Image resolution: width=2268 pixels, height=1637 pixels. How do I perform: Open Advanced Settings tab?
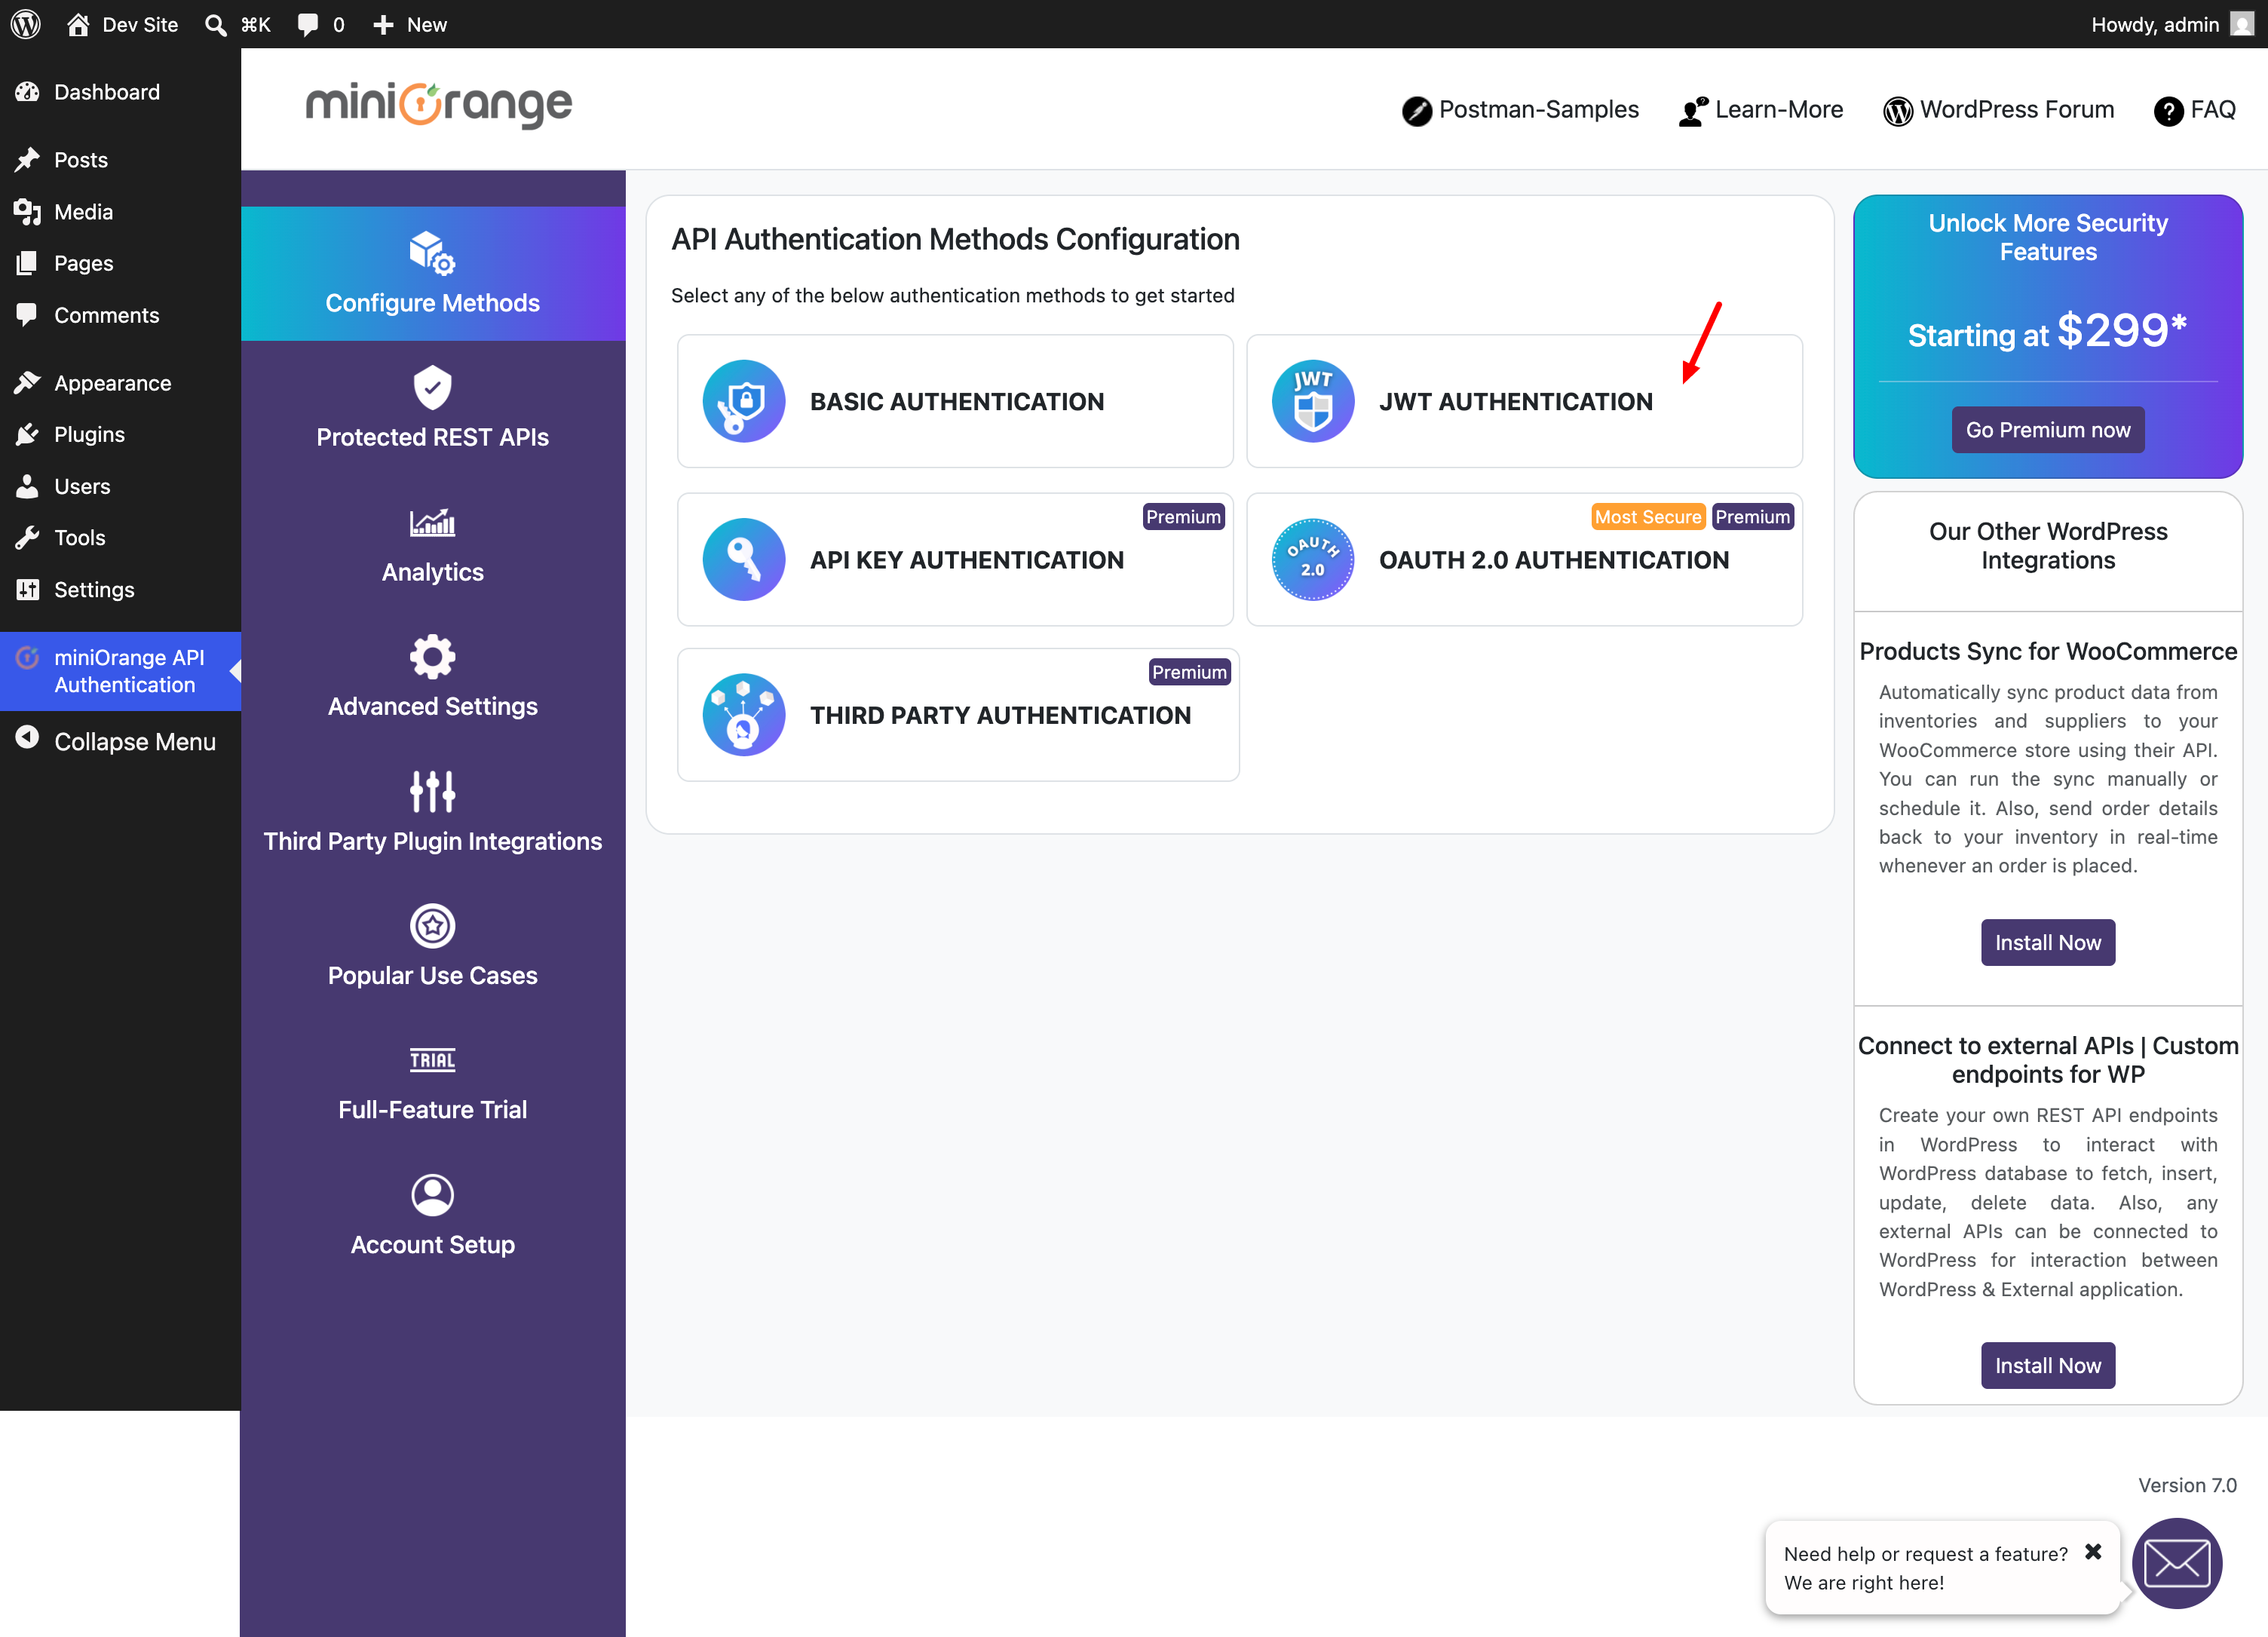(433, 677)
